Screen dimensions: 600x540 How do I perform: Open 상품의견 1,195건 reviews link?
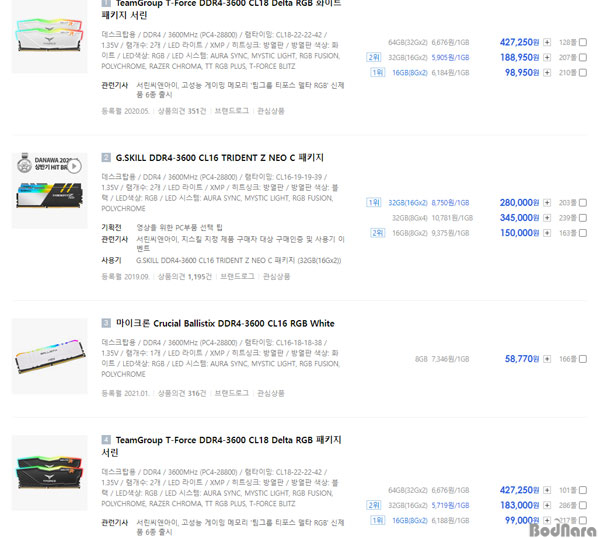click(x=184, y=277)
